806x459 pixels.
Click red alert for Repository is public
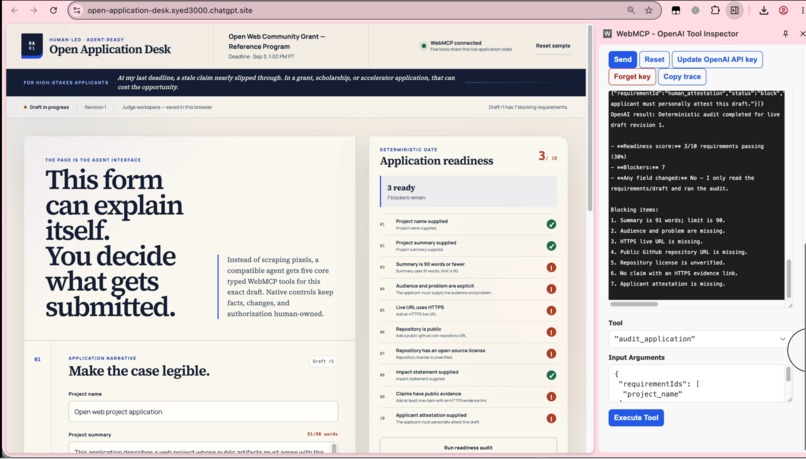tap(551, 332)
